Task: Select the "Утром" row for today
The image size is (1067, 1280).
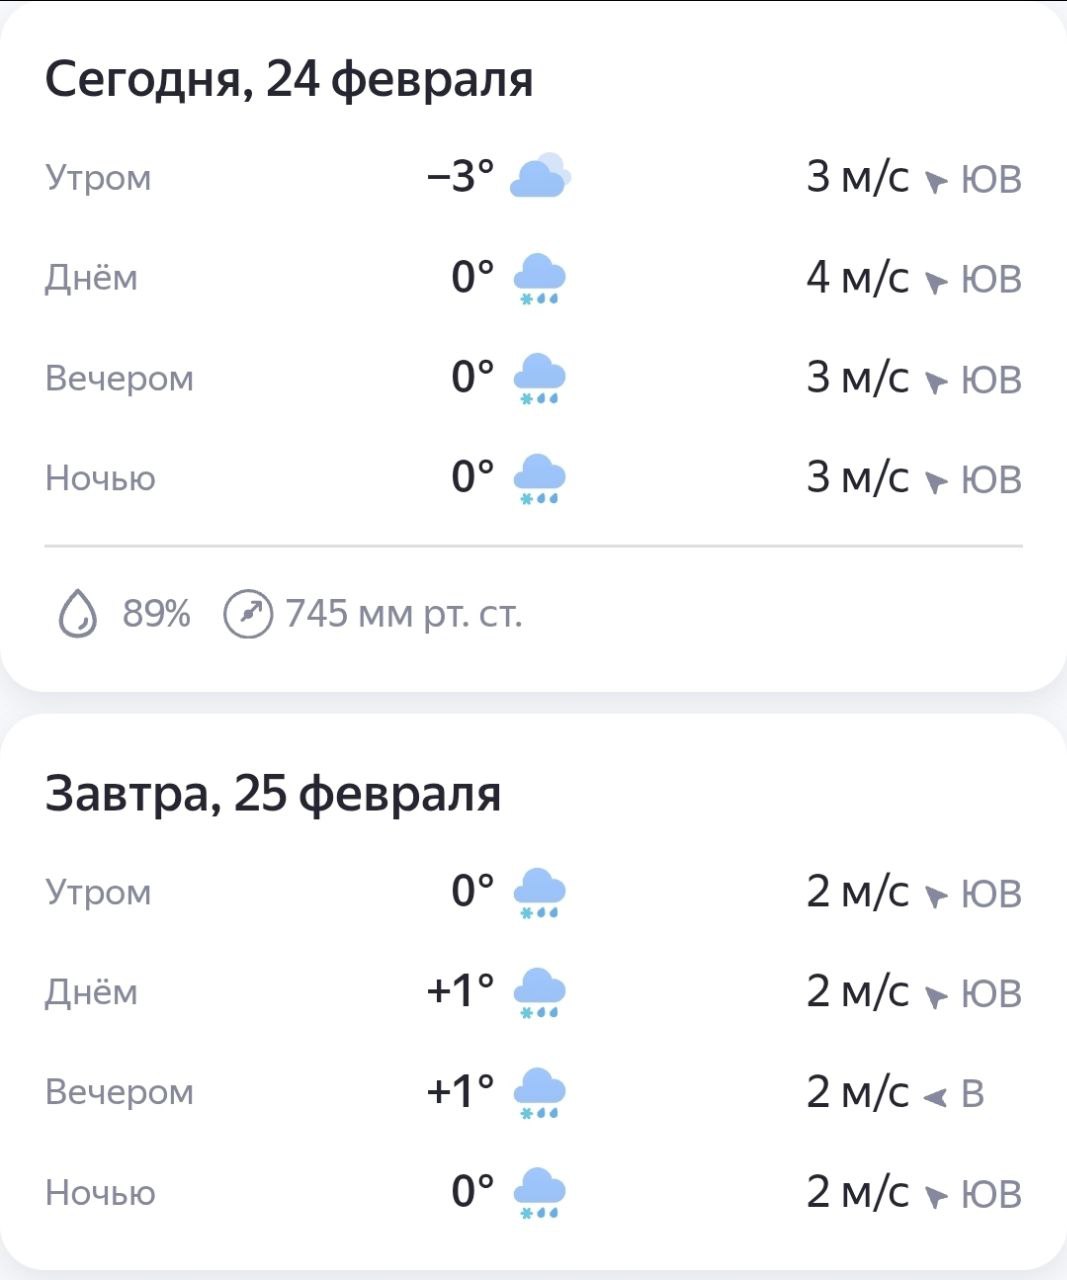Action: click(98, 178)
